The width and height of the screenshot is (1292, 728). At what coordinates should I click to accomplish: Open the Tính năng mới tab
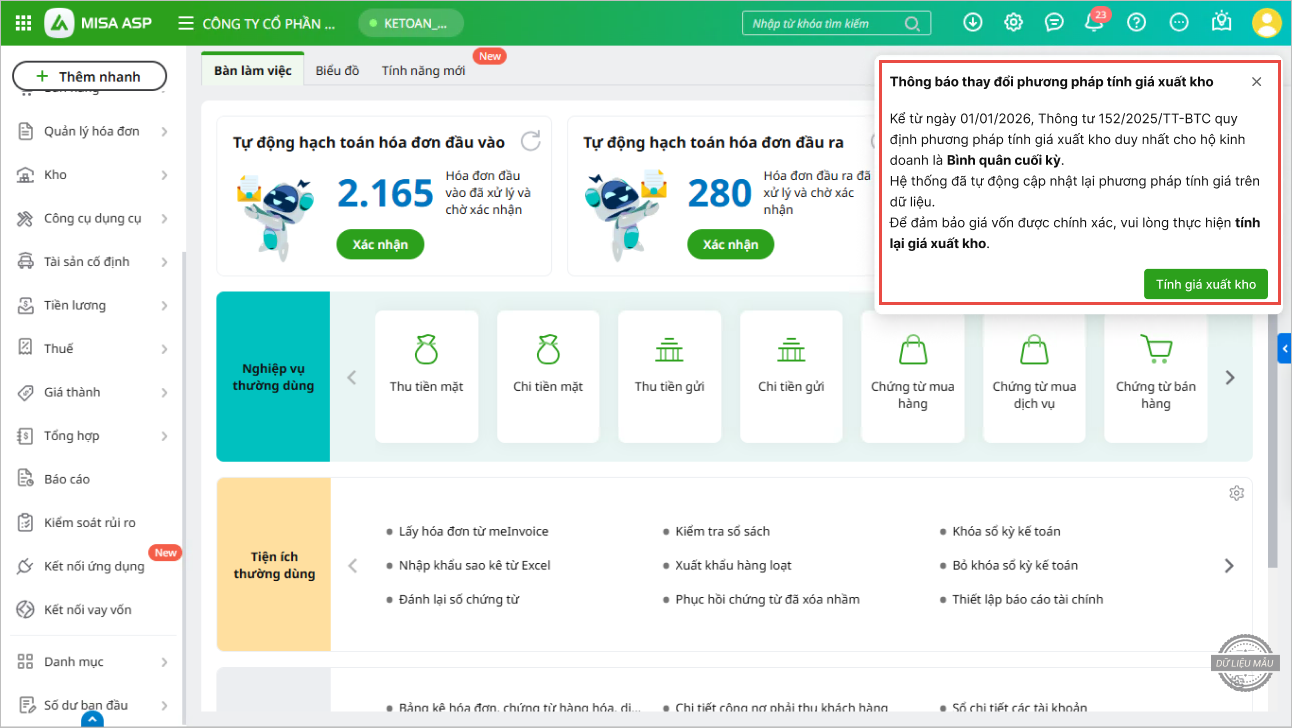[423, 70]
